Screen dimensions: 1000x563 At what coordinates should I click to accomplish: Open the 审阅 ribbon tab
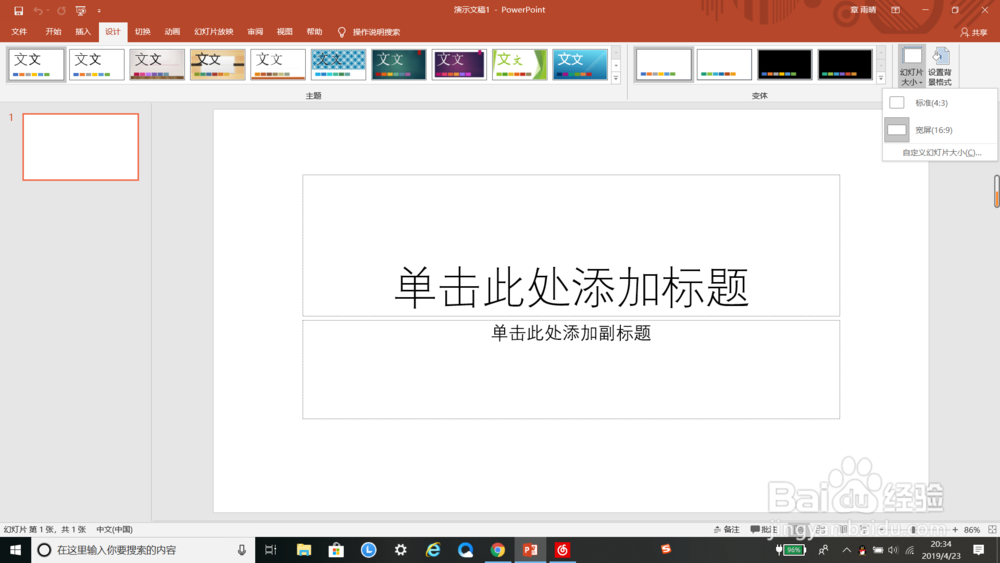255,32
